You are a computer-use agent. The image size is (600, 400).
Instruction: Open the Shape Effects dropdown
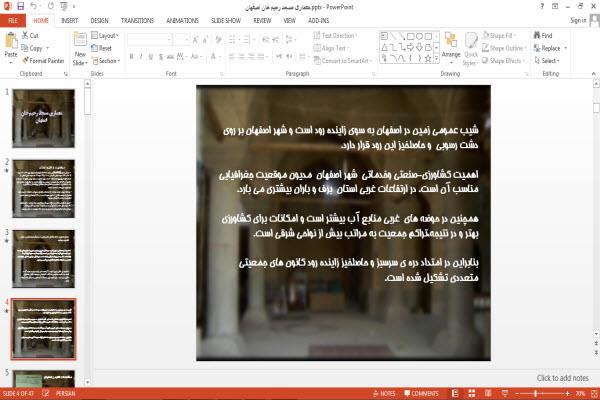click(503, 60)
